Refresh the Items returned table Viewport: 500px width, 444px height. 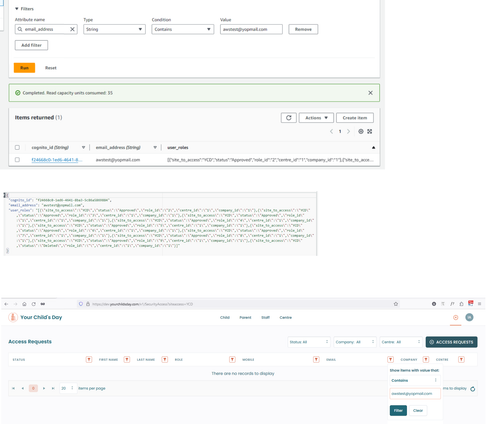point(289,118)
